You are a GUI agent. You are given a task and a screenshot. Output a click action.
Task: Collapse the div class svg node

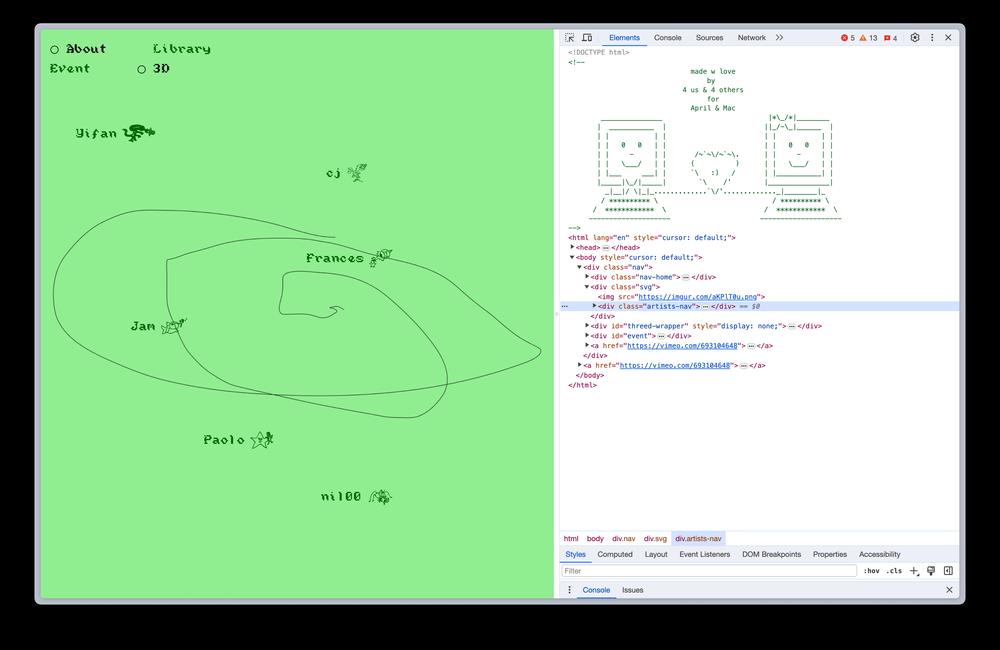tap(587, 286)
